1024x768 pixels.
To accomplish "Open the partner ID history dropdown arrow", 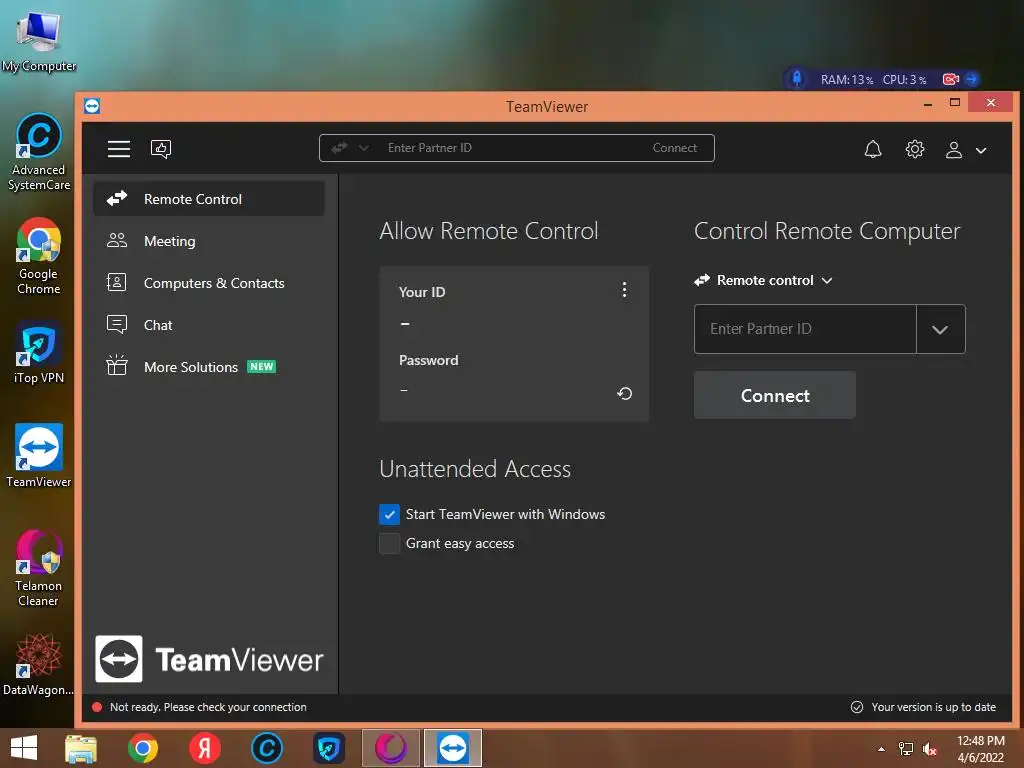I will (x=940, y=328).
